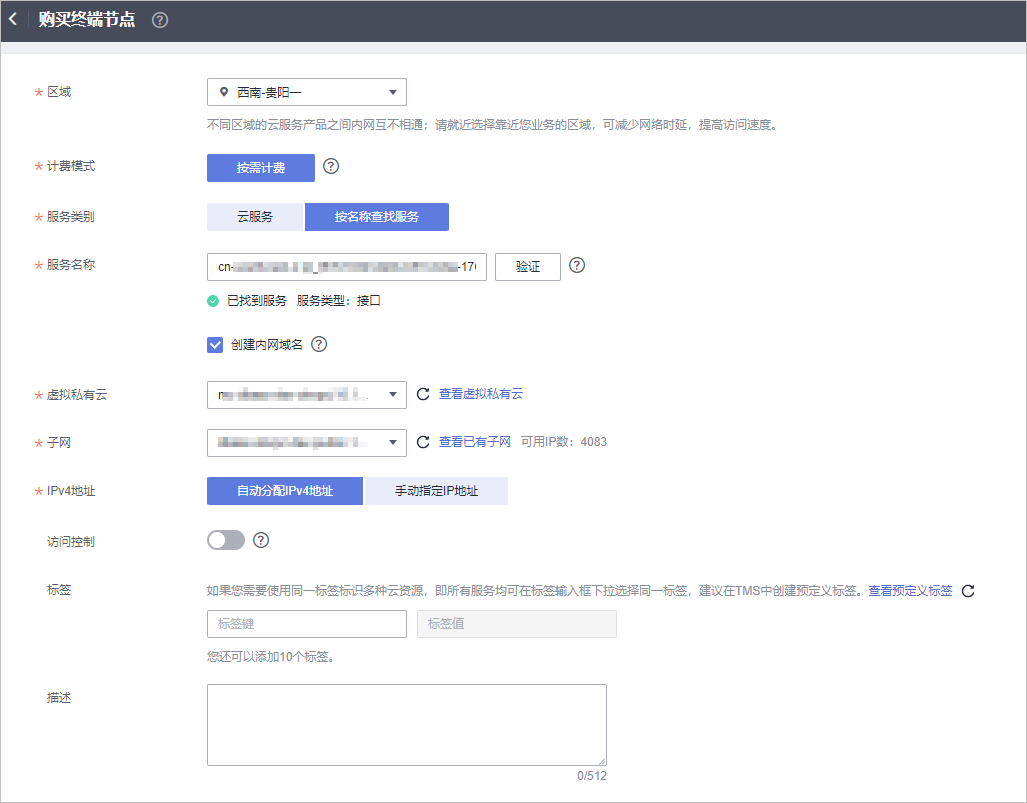
Task: Expand the 子网 dropdown
Action: pos(307,443)
